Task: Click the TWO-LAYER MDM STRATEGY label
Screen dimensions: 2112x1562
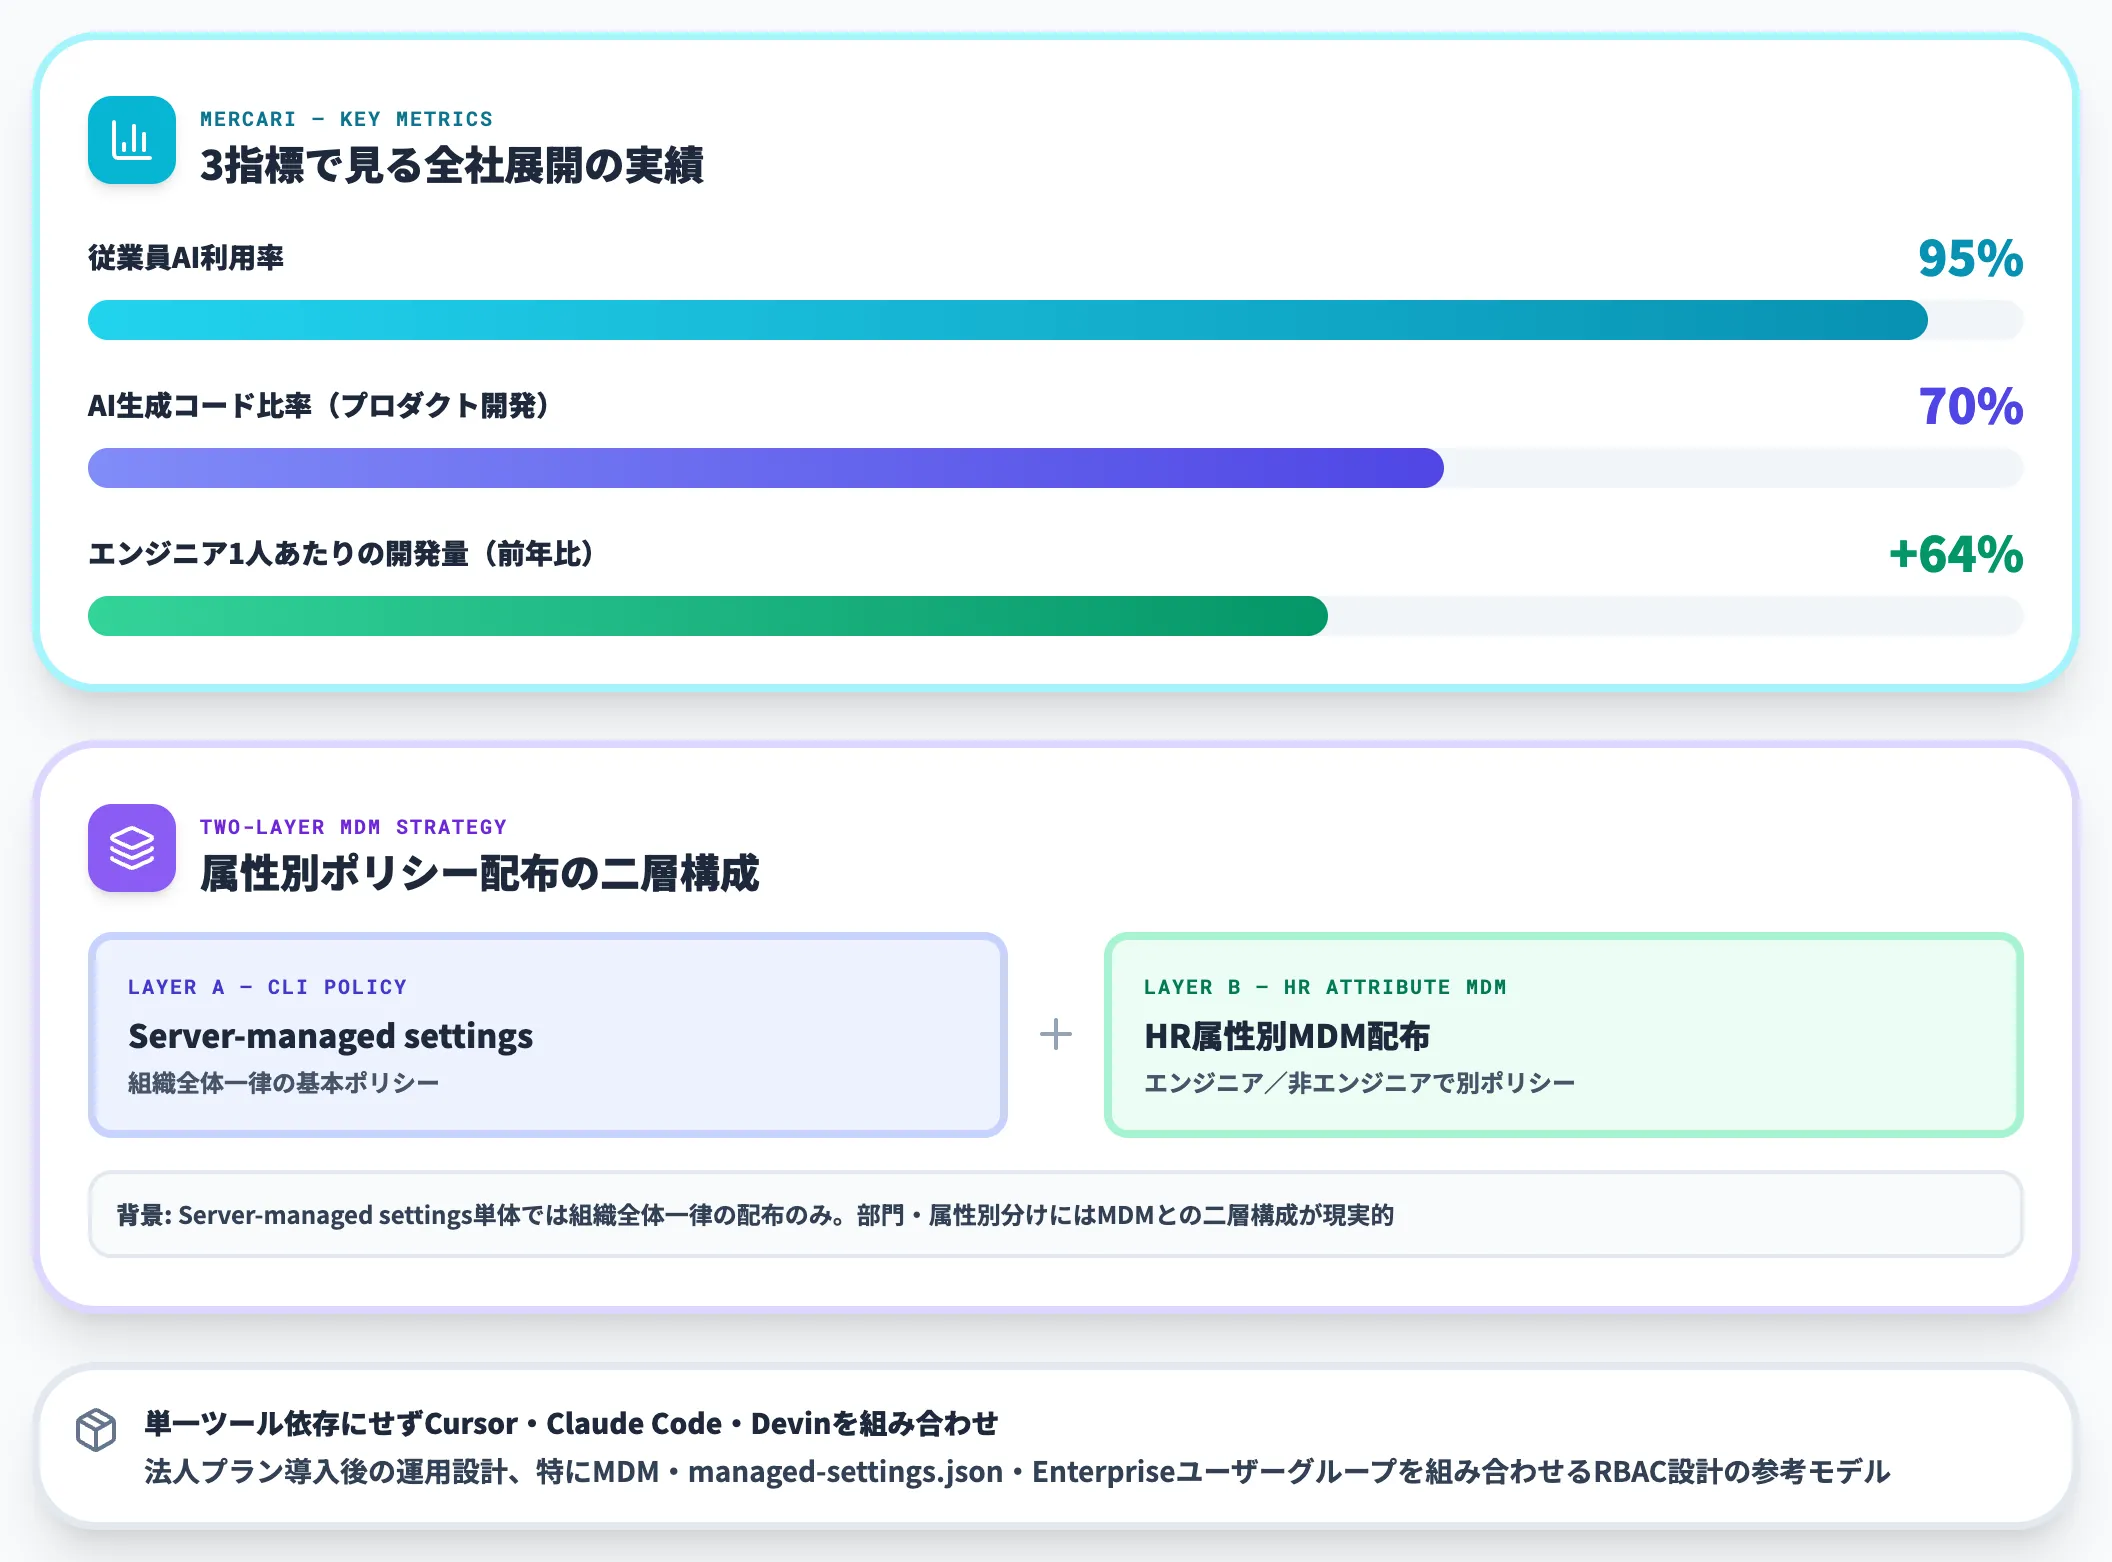Action: (353, 827)
